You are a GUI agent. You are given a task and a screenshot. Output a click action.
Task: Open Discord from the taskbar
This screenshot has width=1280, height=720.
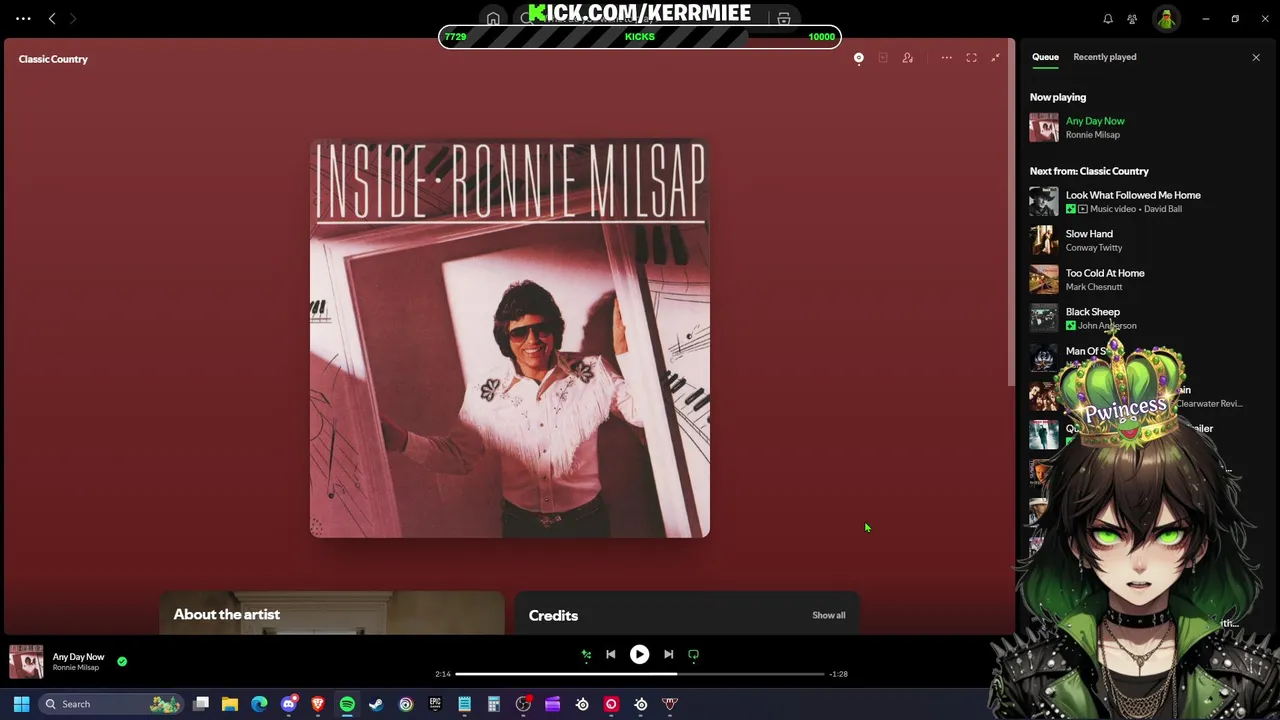tap(289, 704)
